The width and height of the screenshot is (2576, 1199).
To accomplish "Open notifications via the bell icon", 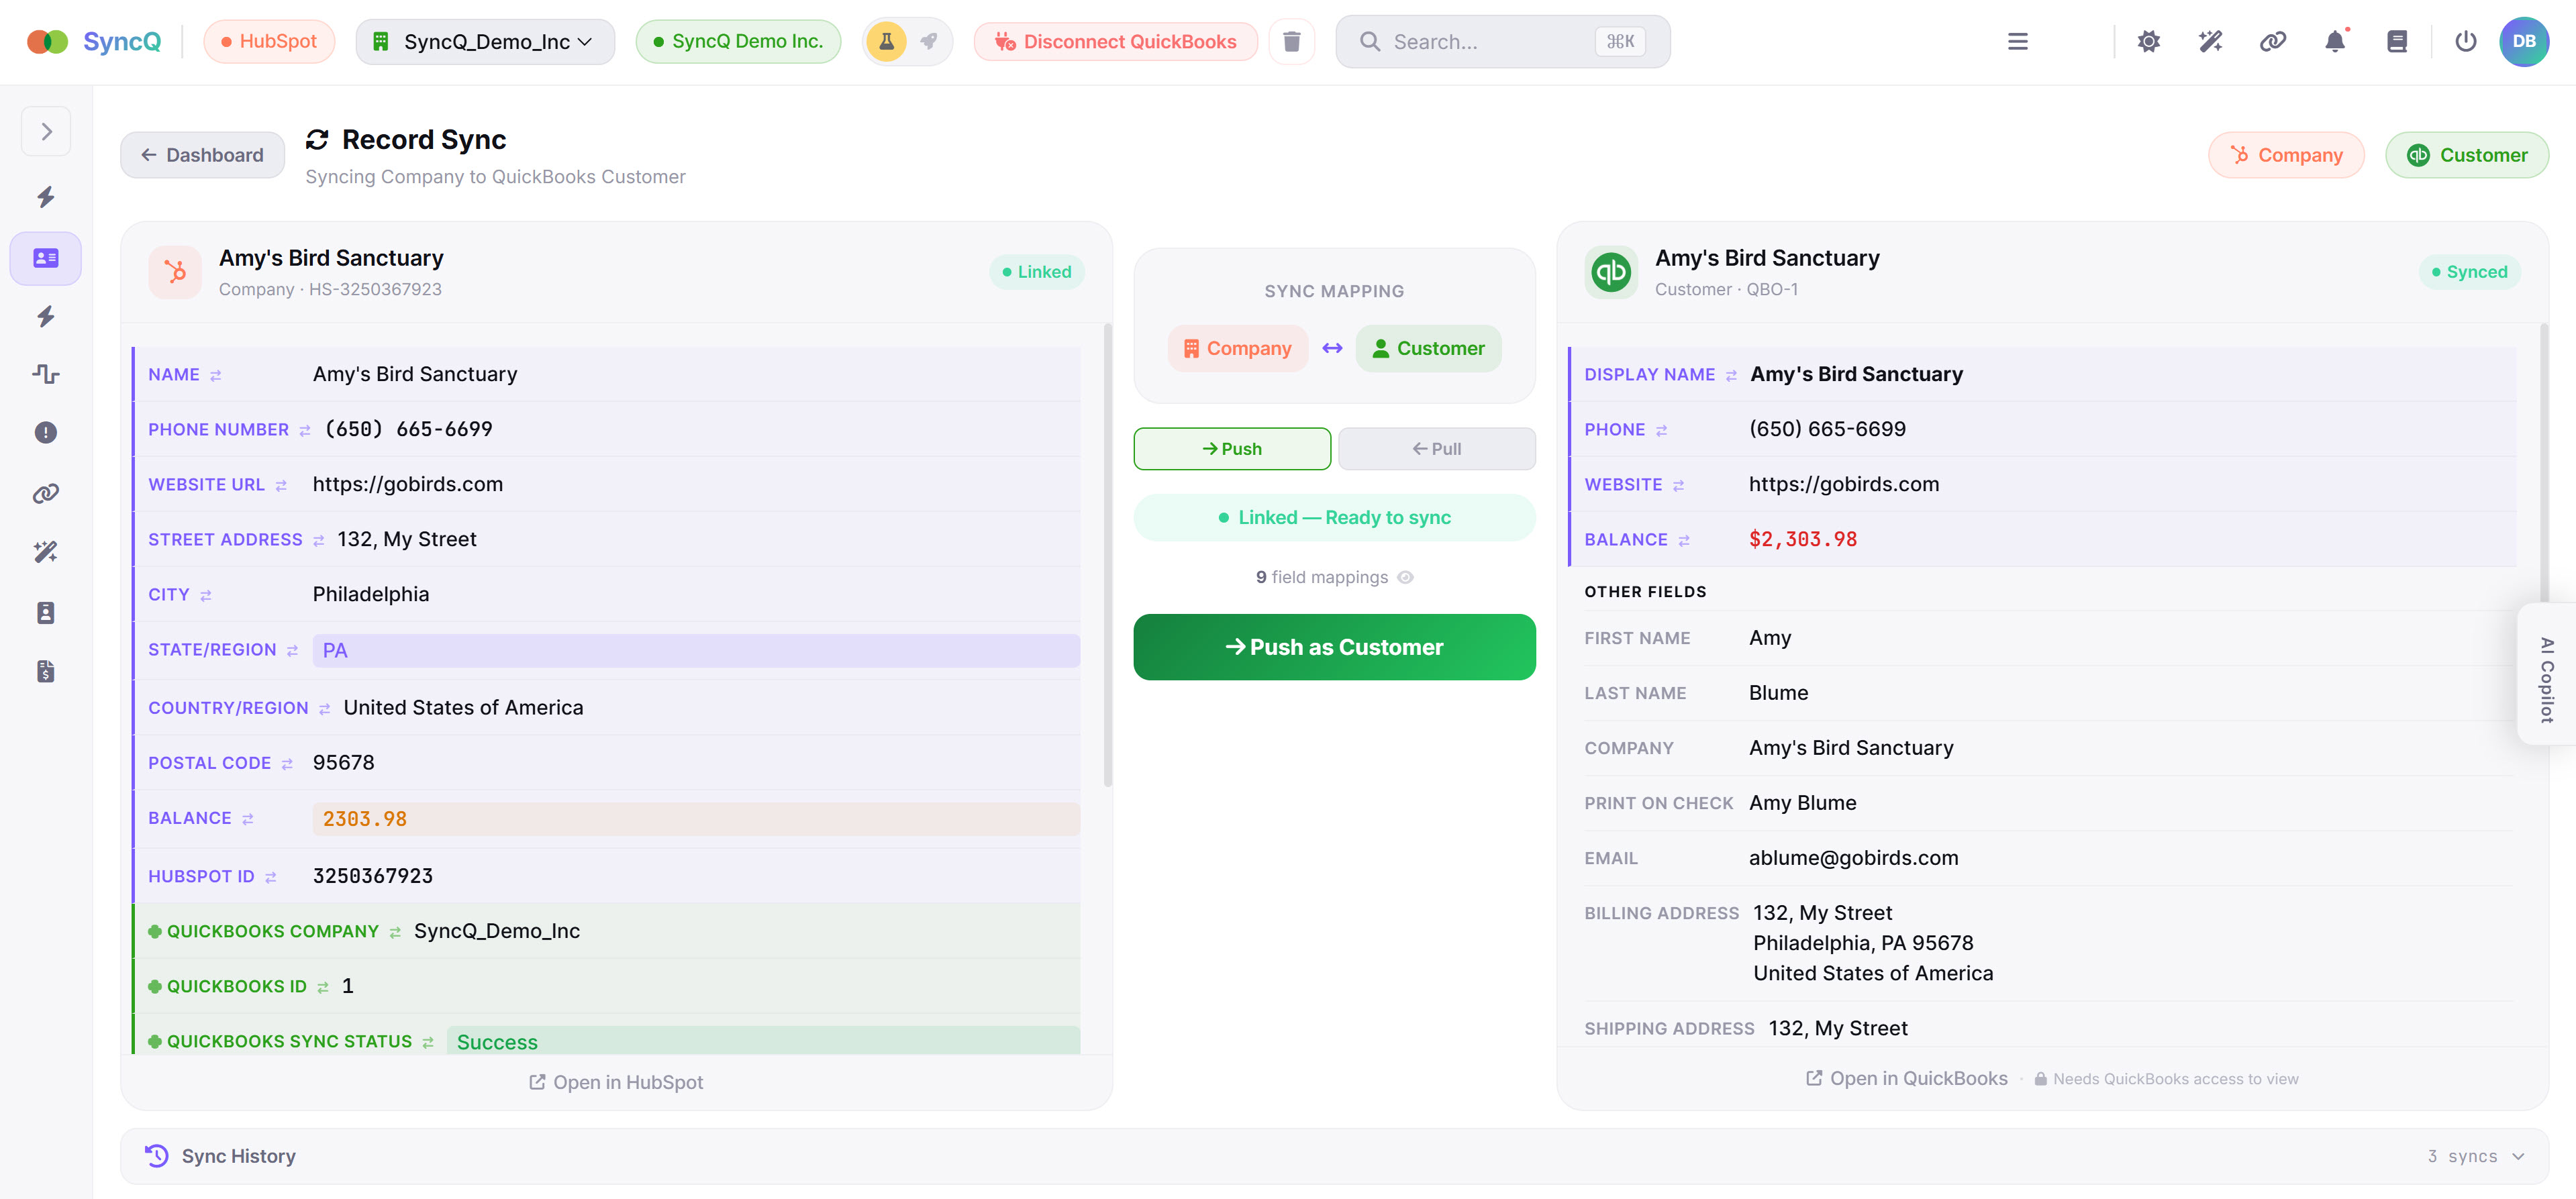I will point(2336,41).
